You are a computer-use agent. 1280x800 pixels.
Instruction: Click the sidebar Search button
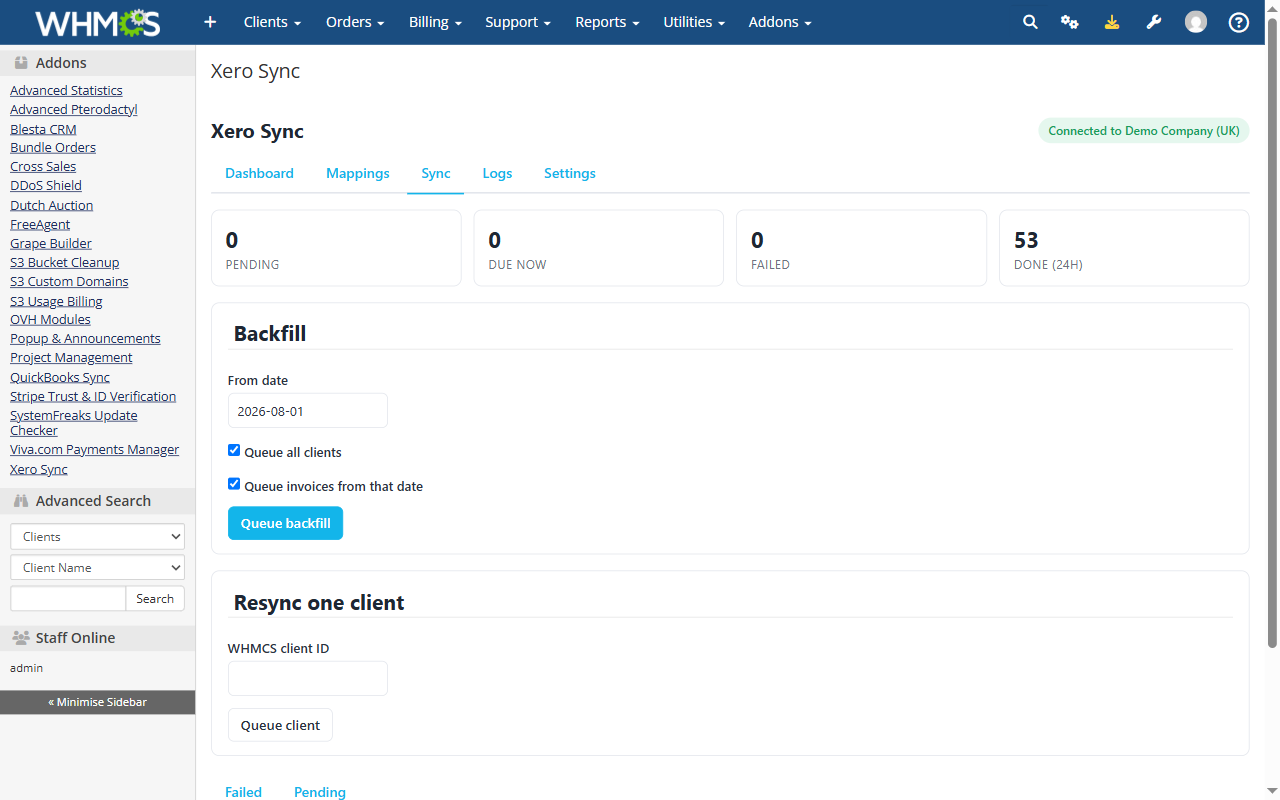coord(155,598)
